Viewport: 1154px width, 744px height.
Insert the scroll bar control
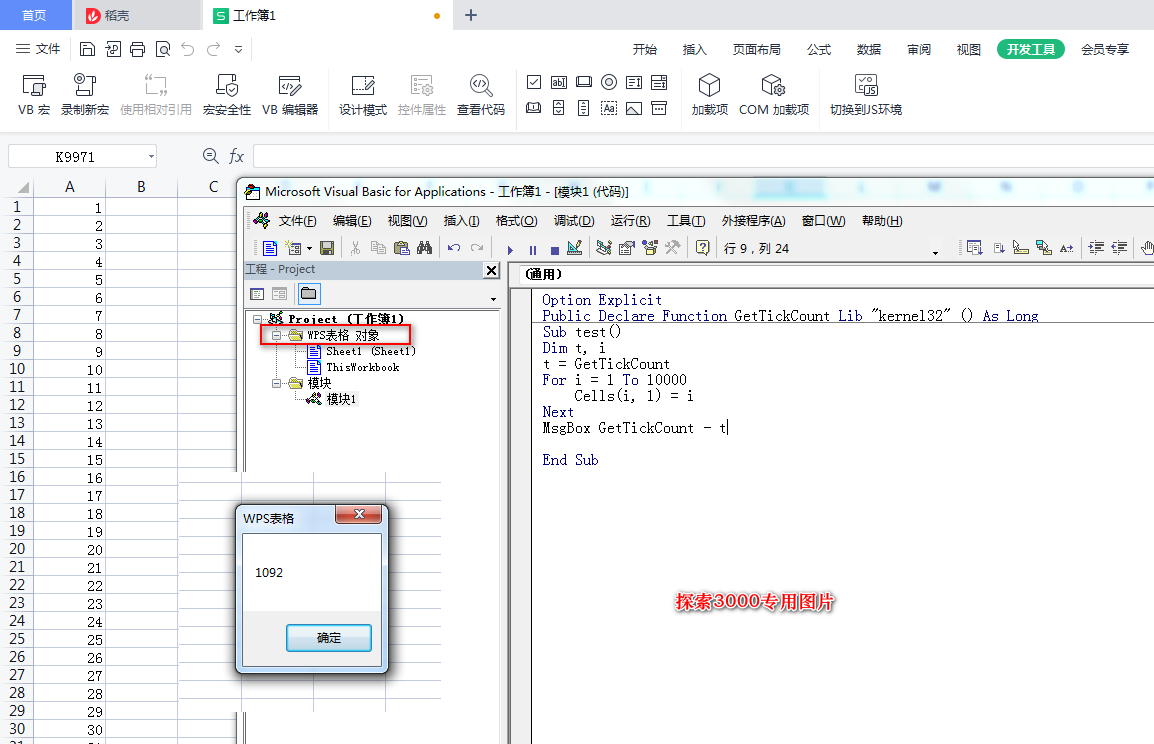pyautogui.click(x=584, y=108)
